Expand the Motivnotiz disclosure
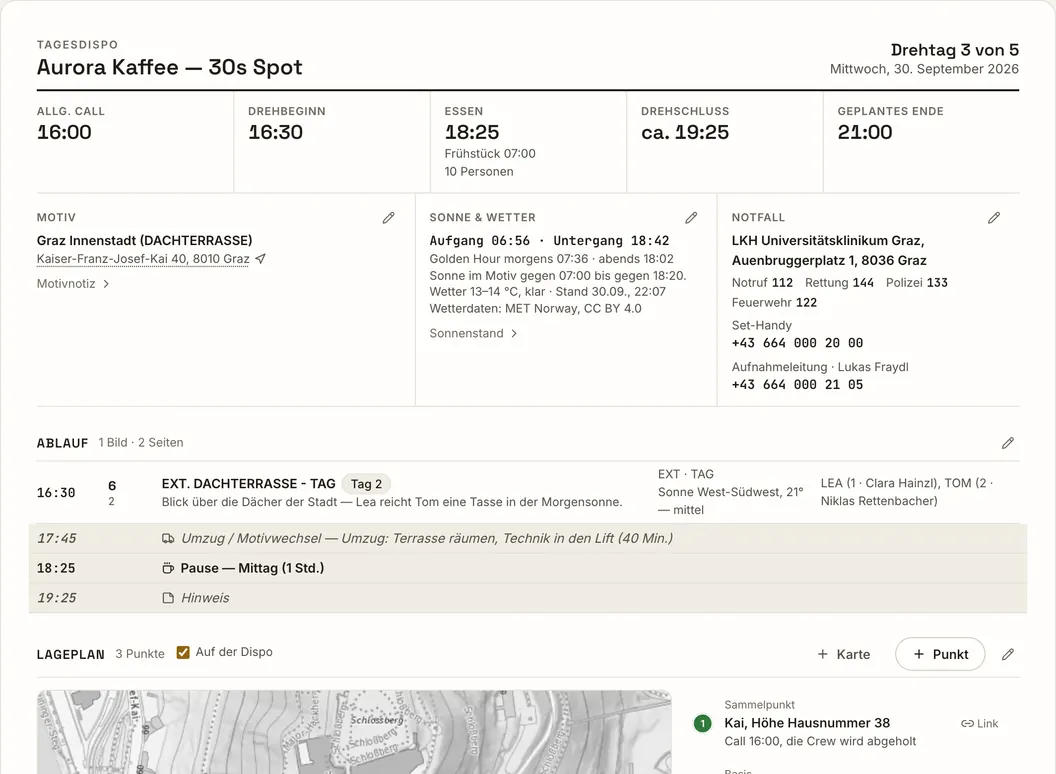 [73, 284]
